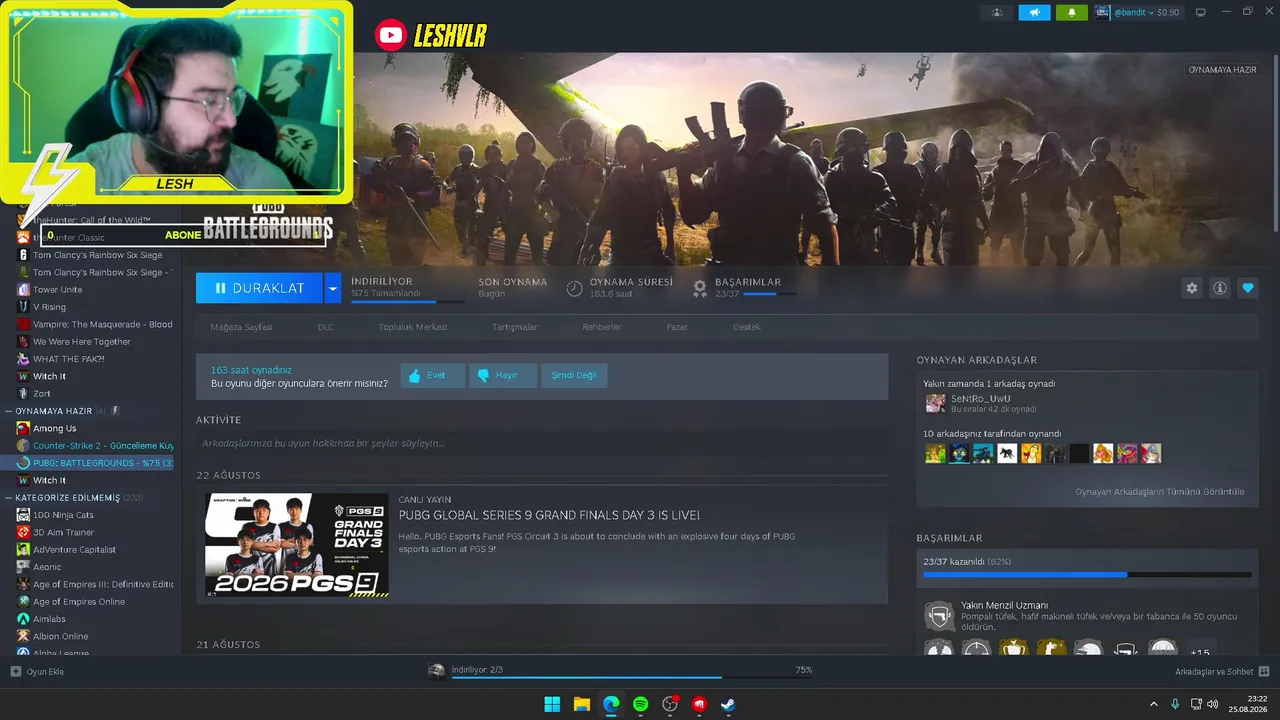Open the Oyun Ekle menu
This screenshot has height=720, width=1280.
(x=37, y=671)
